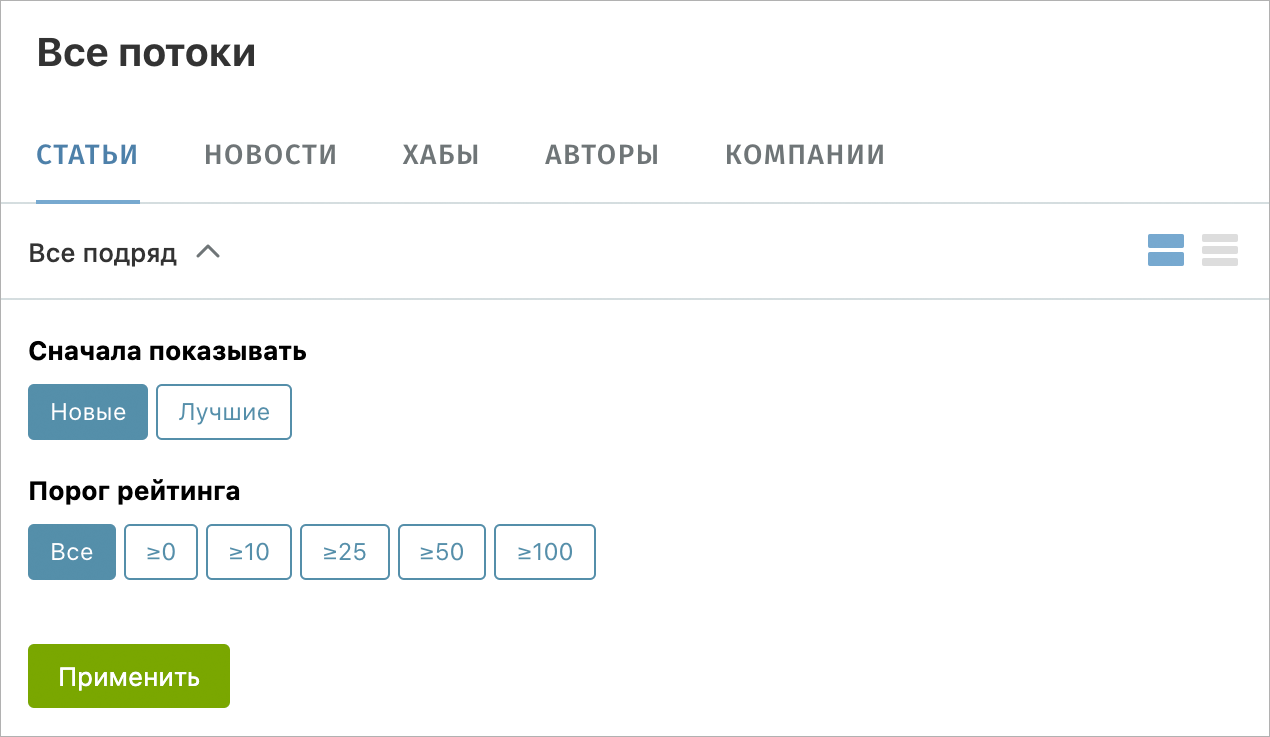Viewport: 1270px width, 737px height.
Task: Switch to card view layout
Action: pos(1165,250)
